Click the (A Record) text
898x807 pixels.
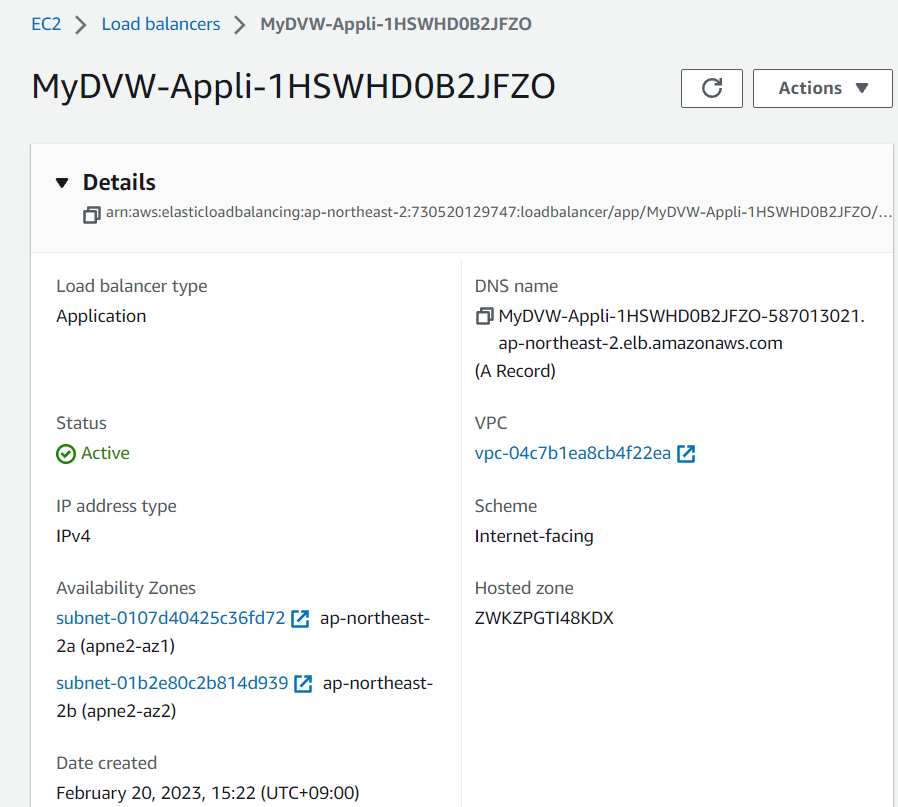[515, 371]
